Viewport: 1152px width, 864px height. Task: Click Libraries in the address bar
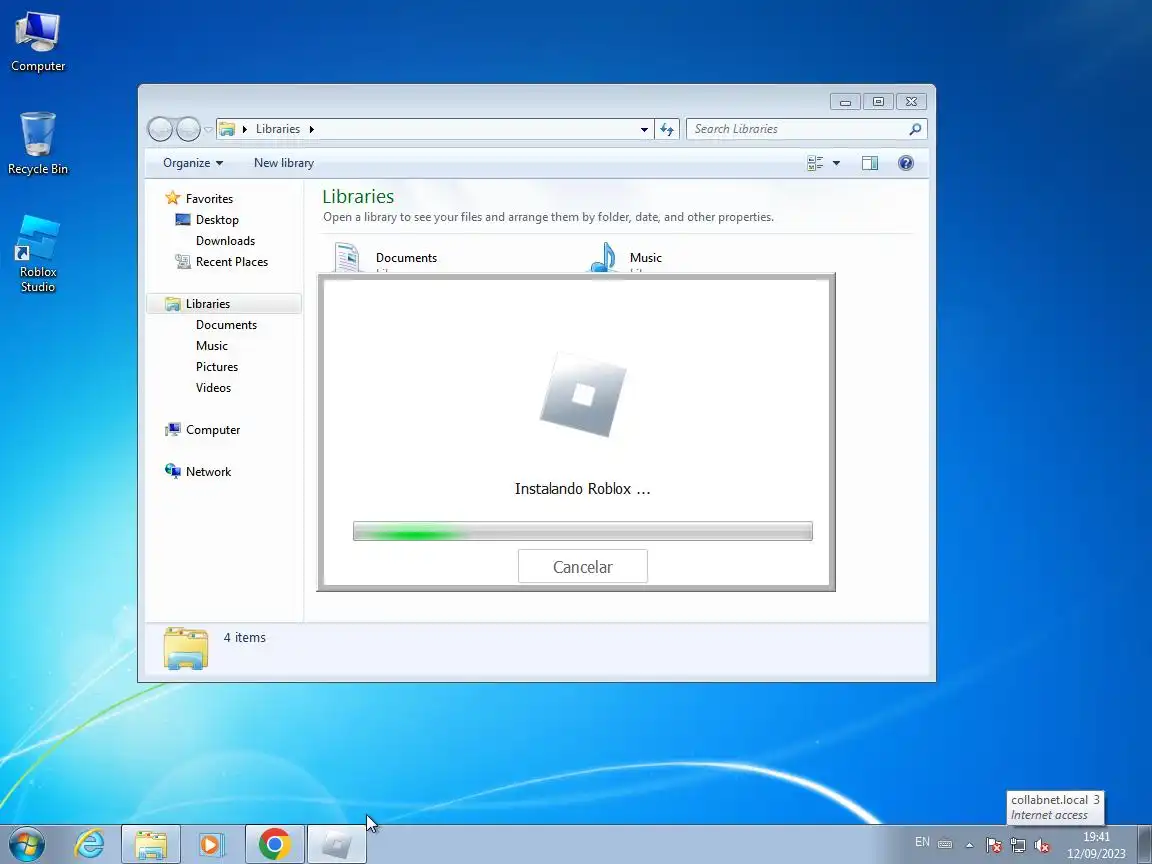pos(278,129)
